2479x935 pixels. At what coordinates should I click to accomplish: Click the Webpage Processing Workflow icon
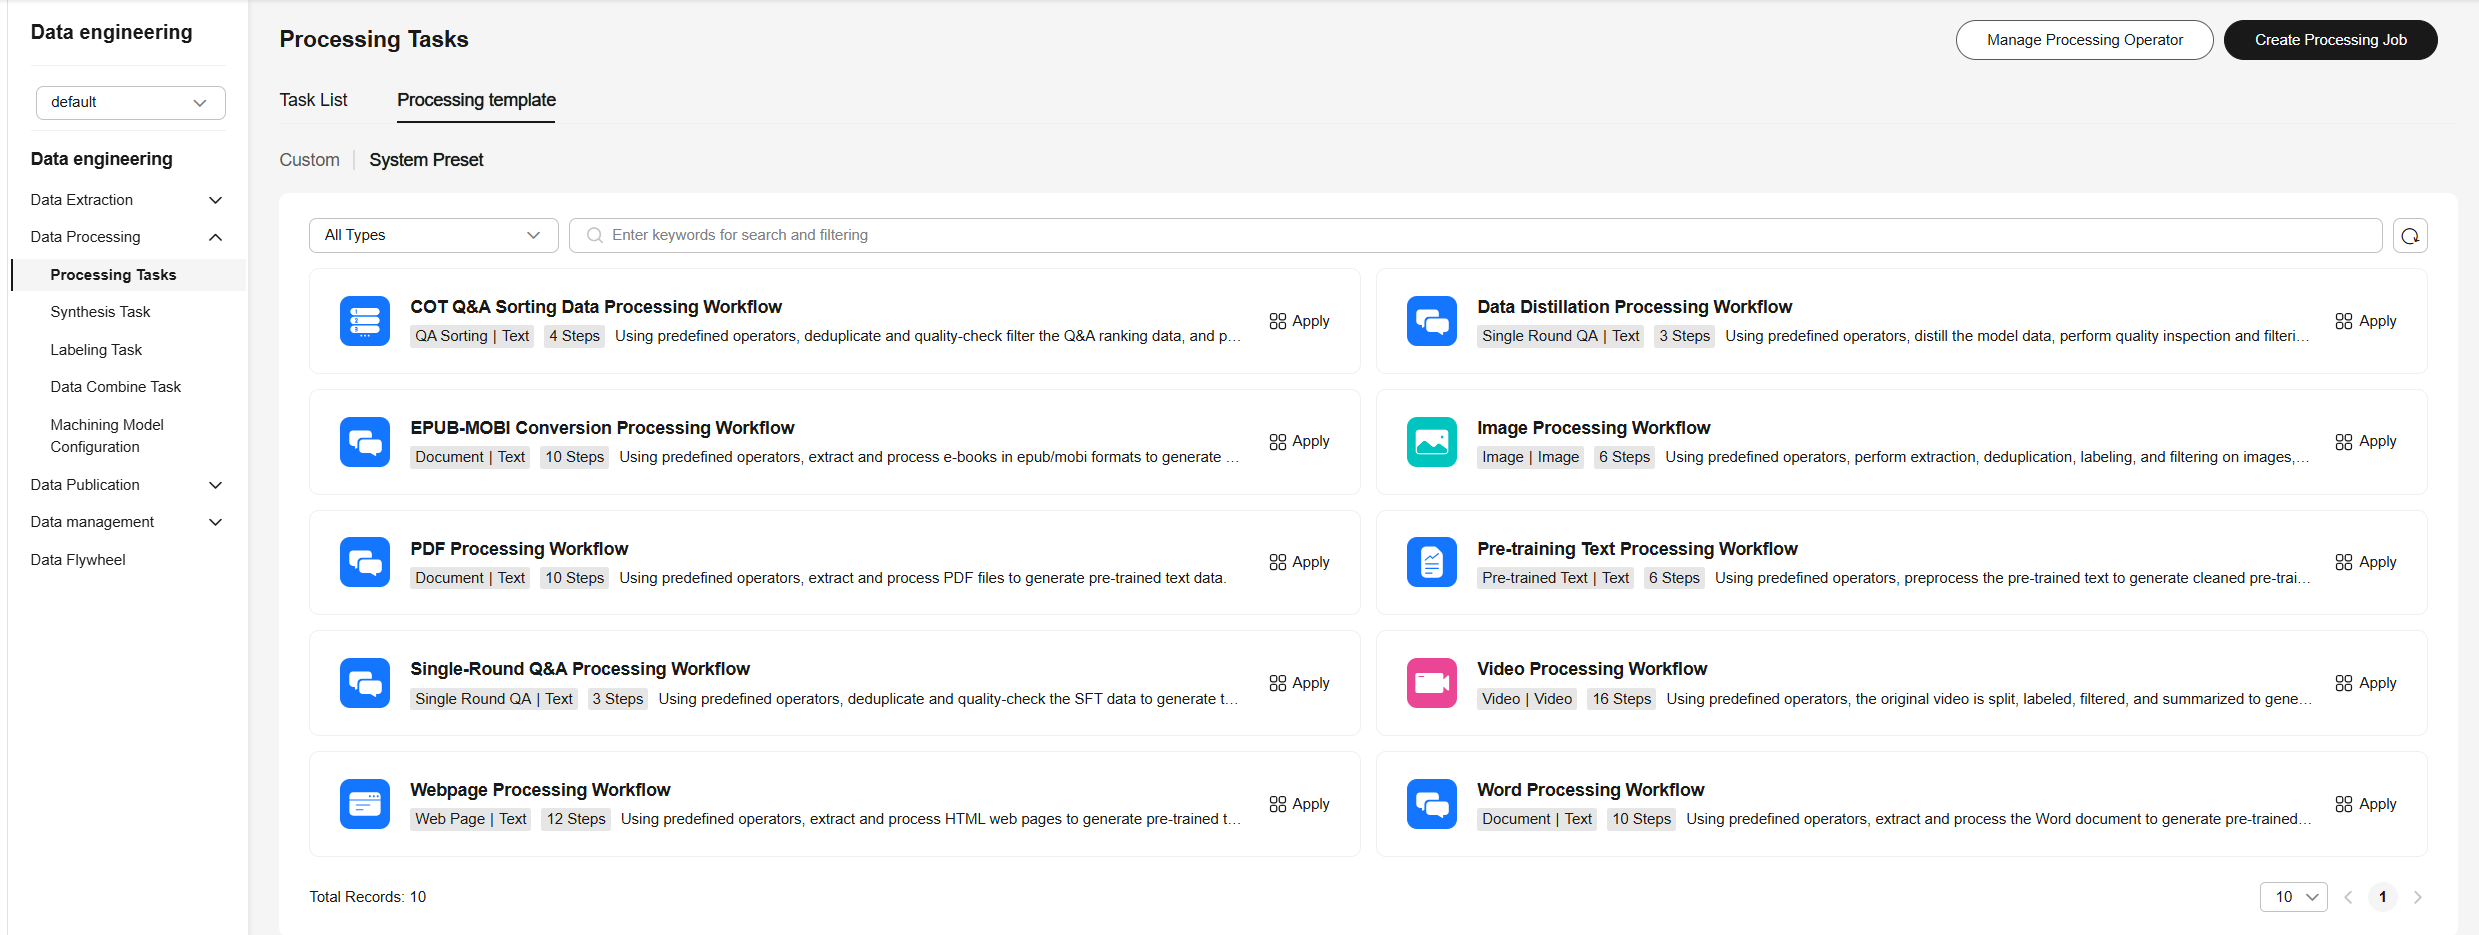point(364,804)
